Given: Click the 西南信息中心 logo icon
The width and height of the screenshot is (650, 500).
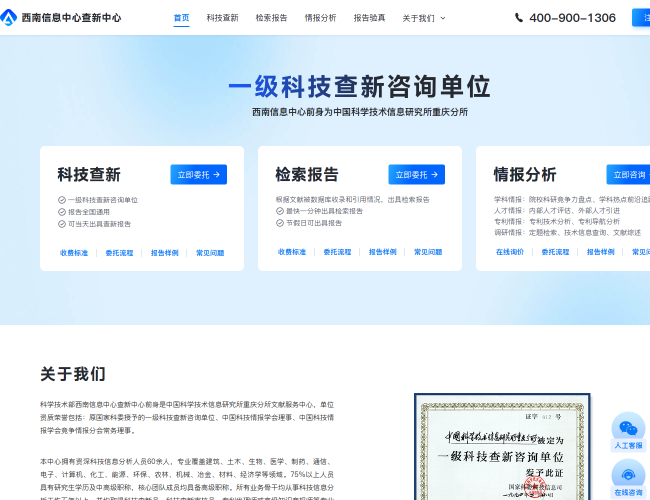Looking at the screenshot, I should coord(8,18).
